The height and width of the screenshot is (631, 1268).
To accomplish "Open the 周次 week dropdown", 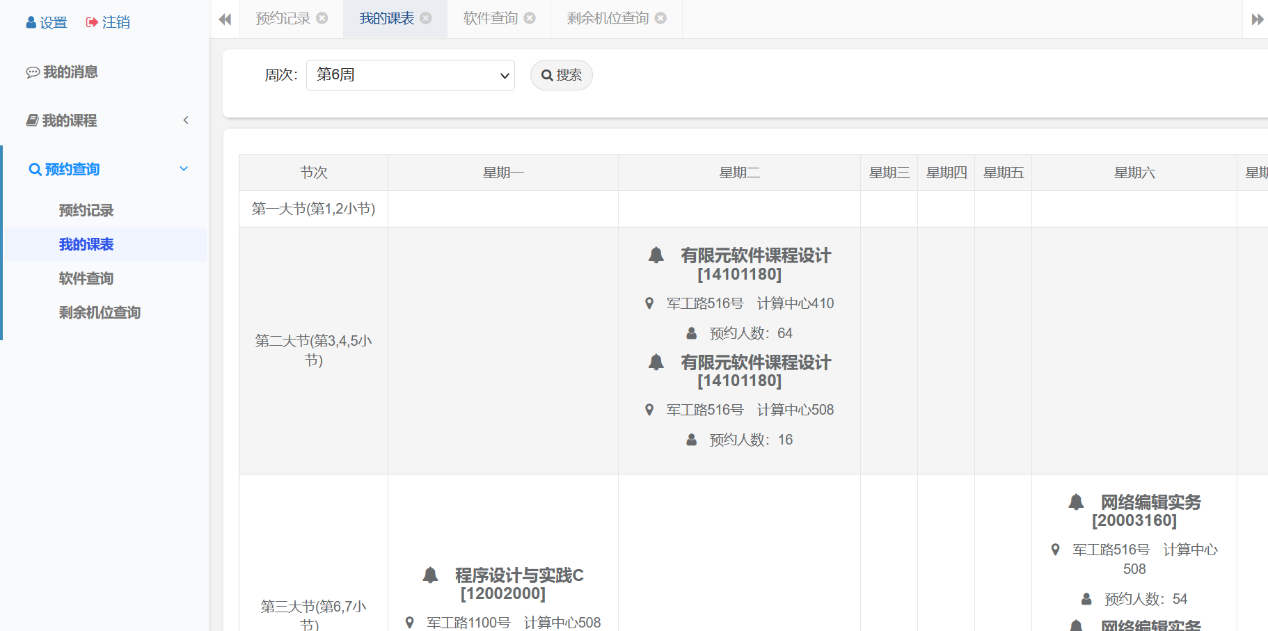I will click(410, 75).
